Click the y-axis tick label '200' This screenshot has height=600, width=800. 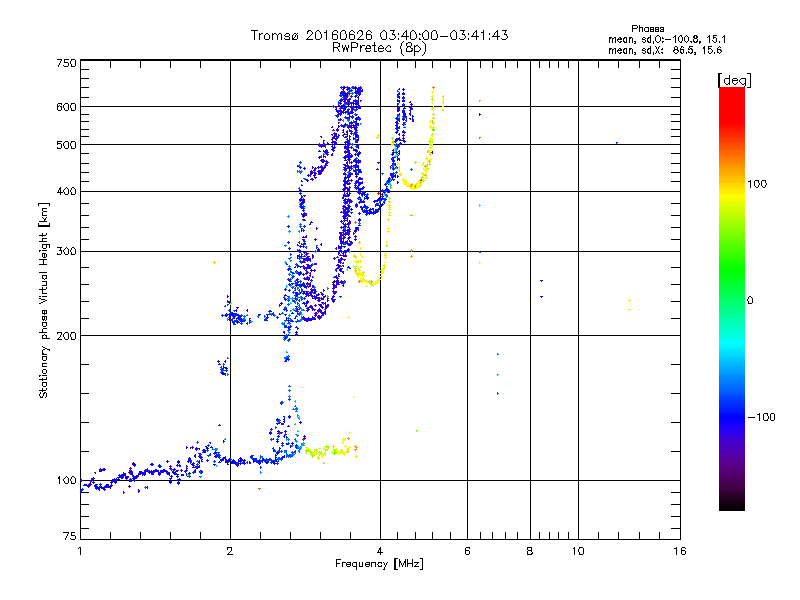[66, 336]
